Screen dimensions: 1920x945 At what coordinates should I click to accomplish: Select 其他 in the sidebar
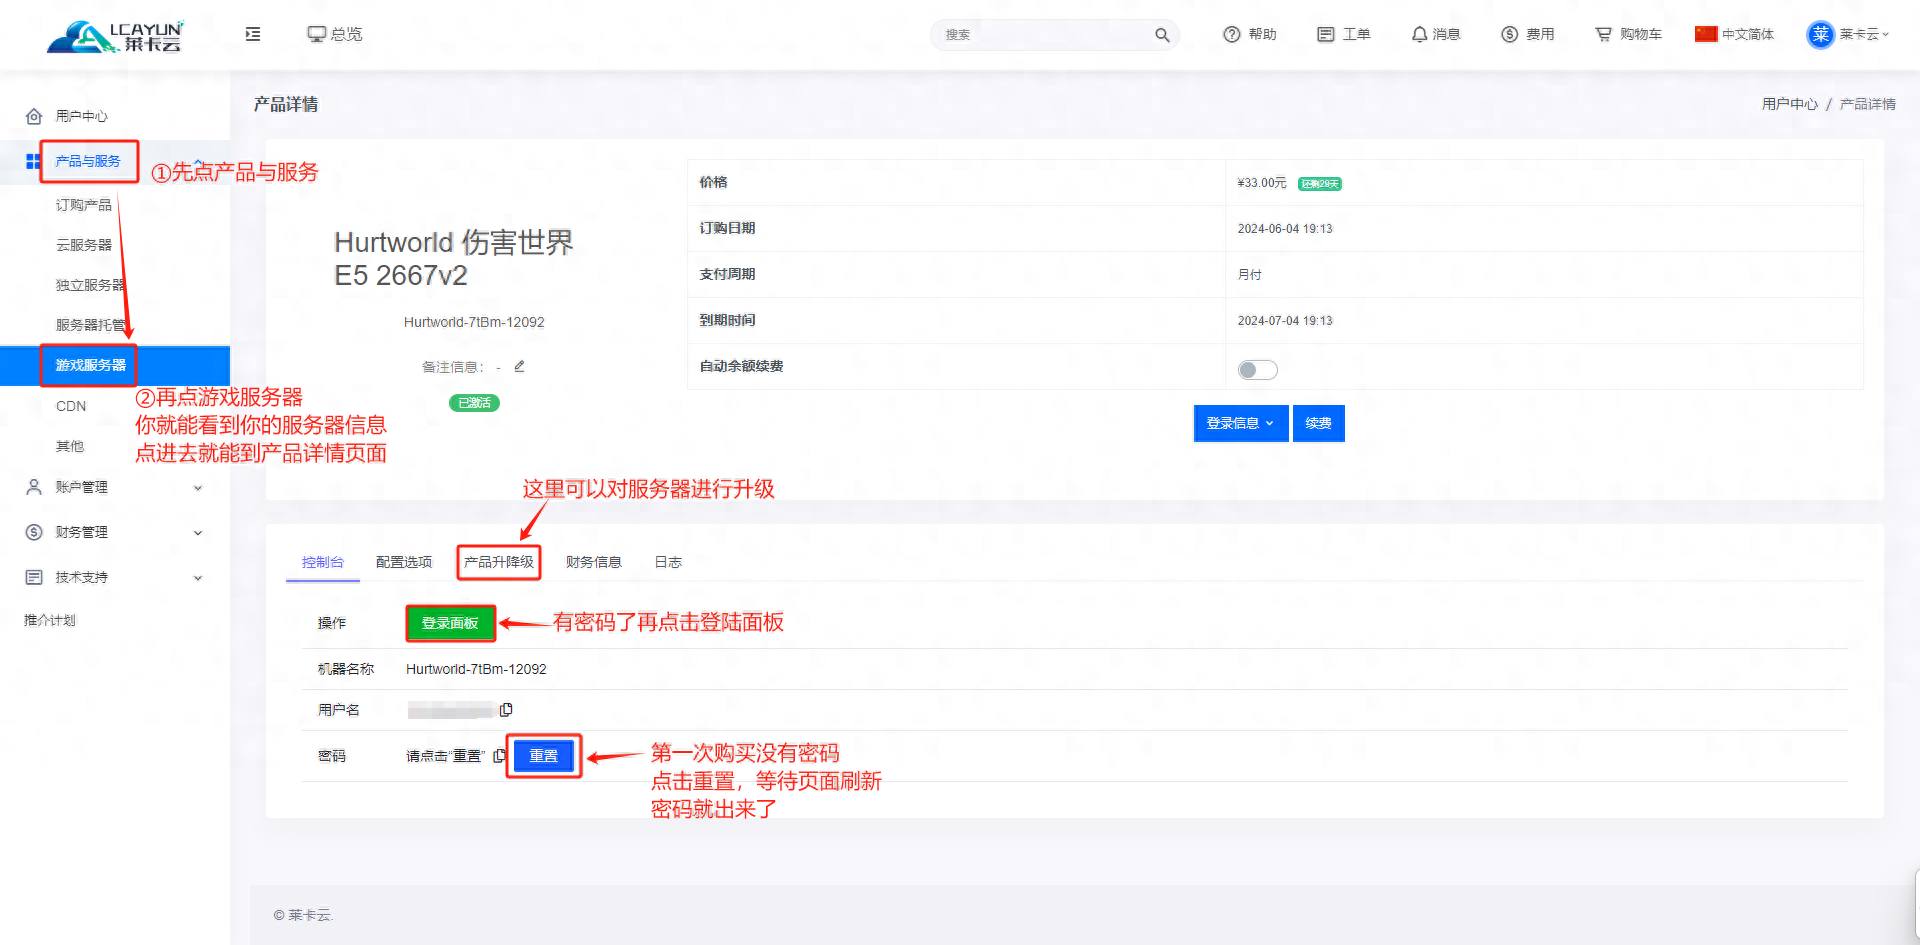[70, 446]
